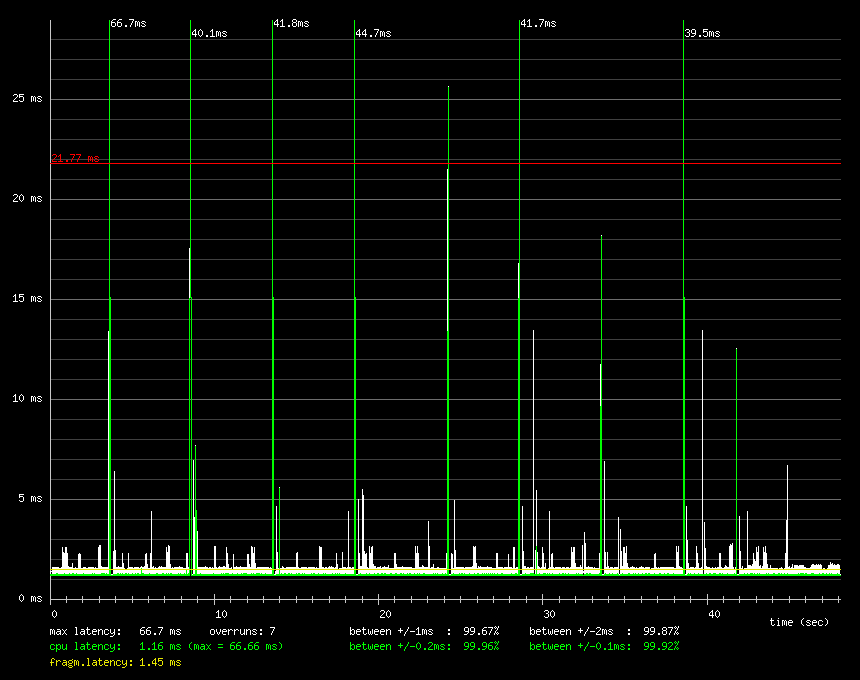Click the 25 ms y-axis label

tap(27, 98)
